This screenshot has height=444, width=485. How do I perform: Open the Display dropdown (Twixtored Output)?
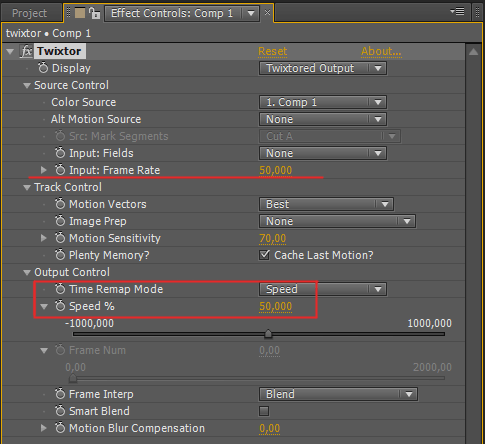(323, 68)
